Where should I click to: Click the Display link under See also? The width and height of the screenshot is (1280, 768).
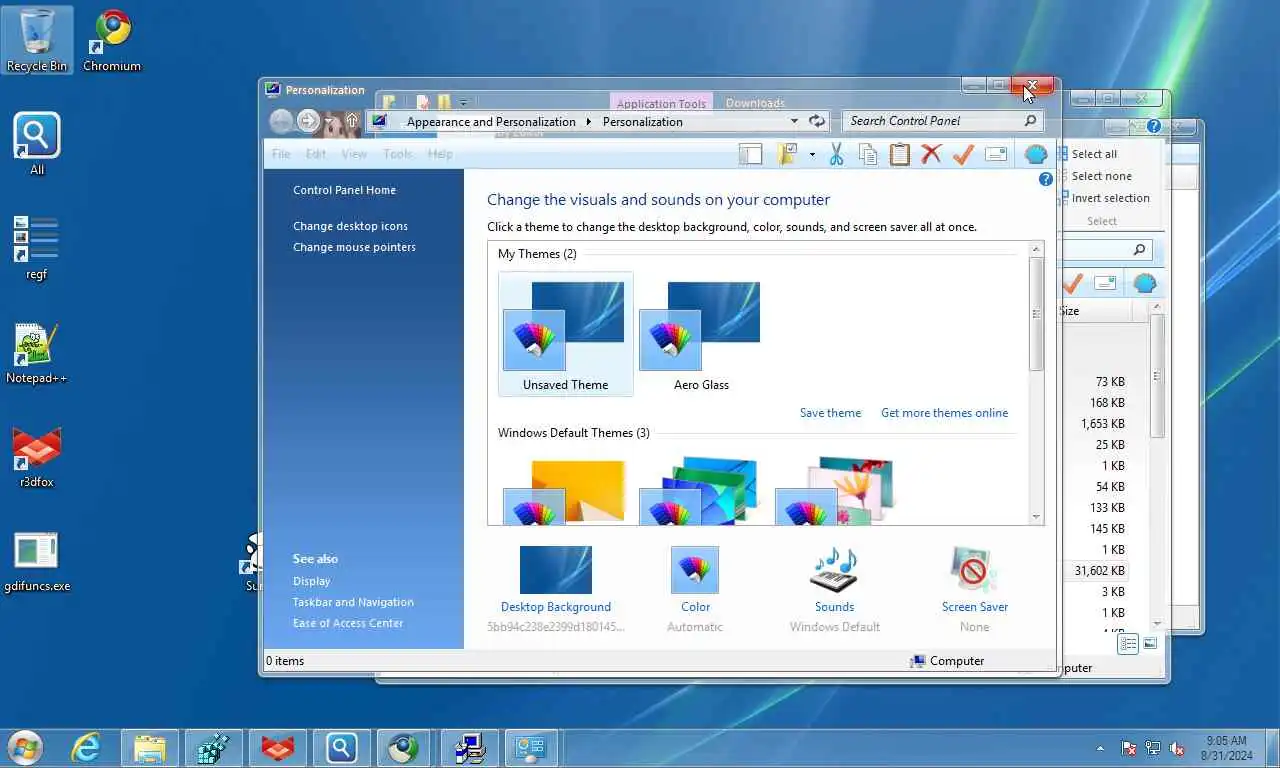[311, 581]
